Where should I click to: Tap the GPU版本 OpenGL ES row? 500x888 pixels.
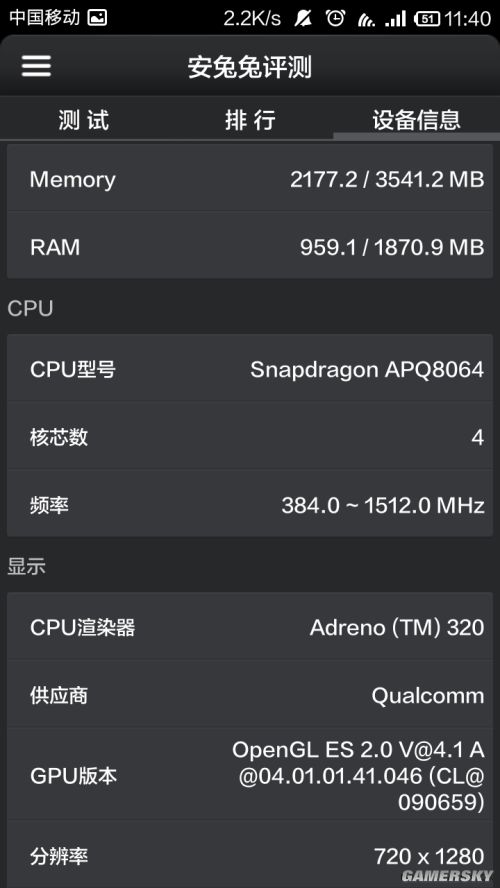pyautogui.click(x=250, y=774)
